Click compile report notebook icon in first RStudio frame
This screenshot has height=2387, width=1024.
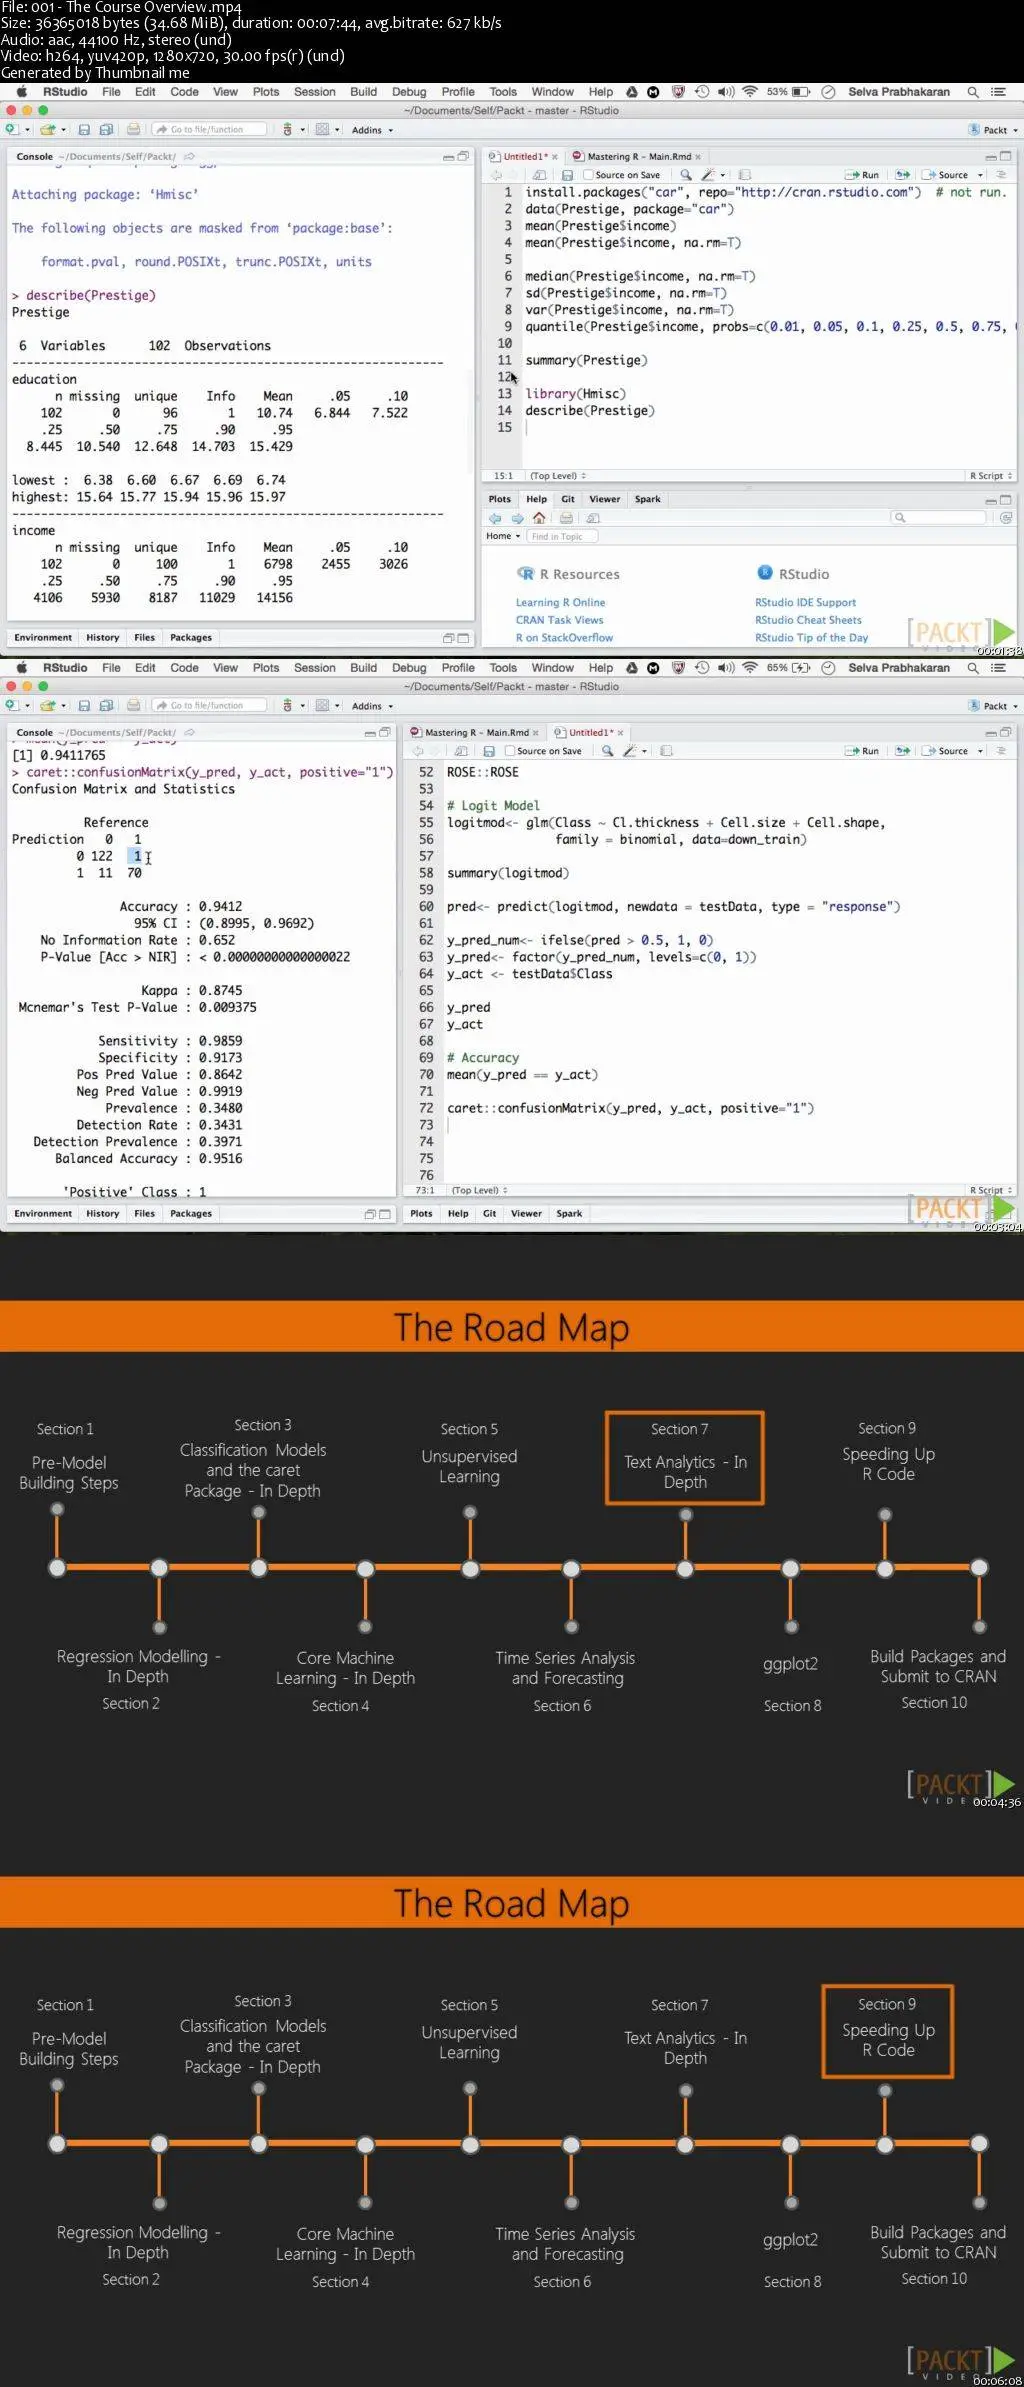point(745,174)
